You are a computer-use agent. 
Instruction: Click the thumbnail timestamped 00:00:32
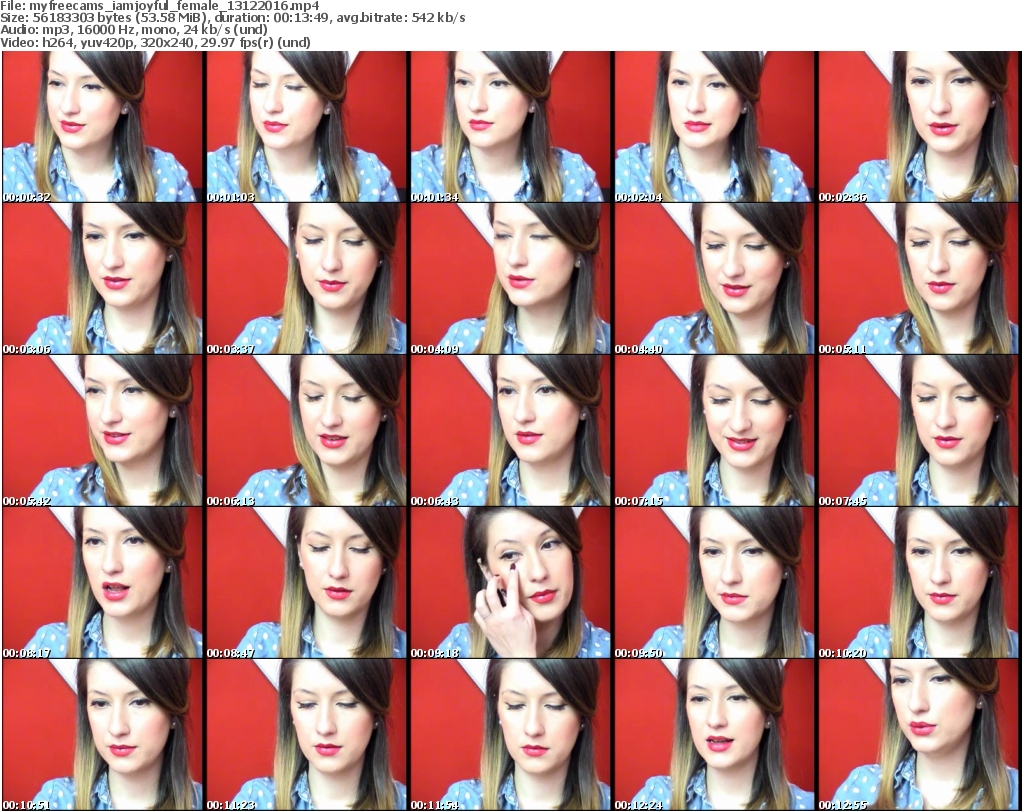pos(102,127)
